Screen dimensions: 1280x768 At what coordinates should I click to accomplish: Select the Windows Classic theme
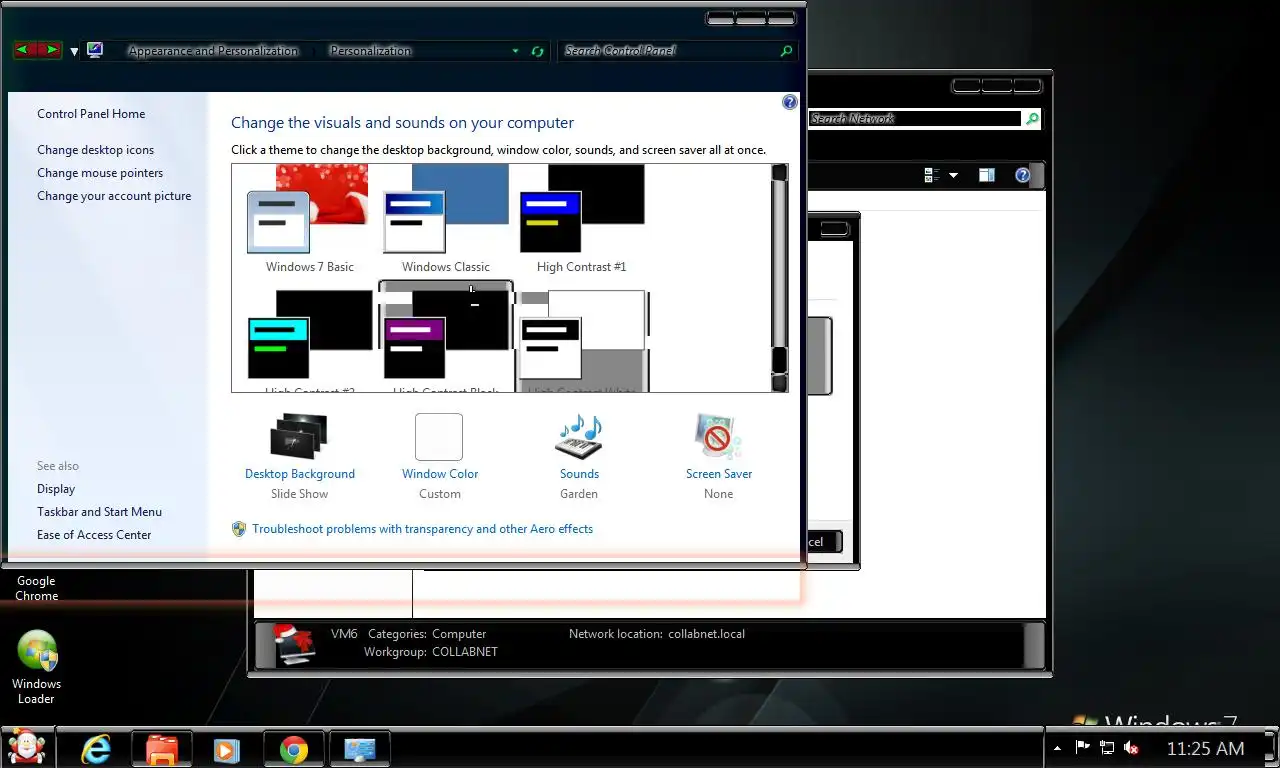[x=446, y=220]
